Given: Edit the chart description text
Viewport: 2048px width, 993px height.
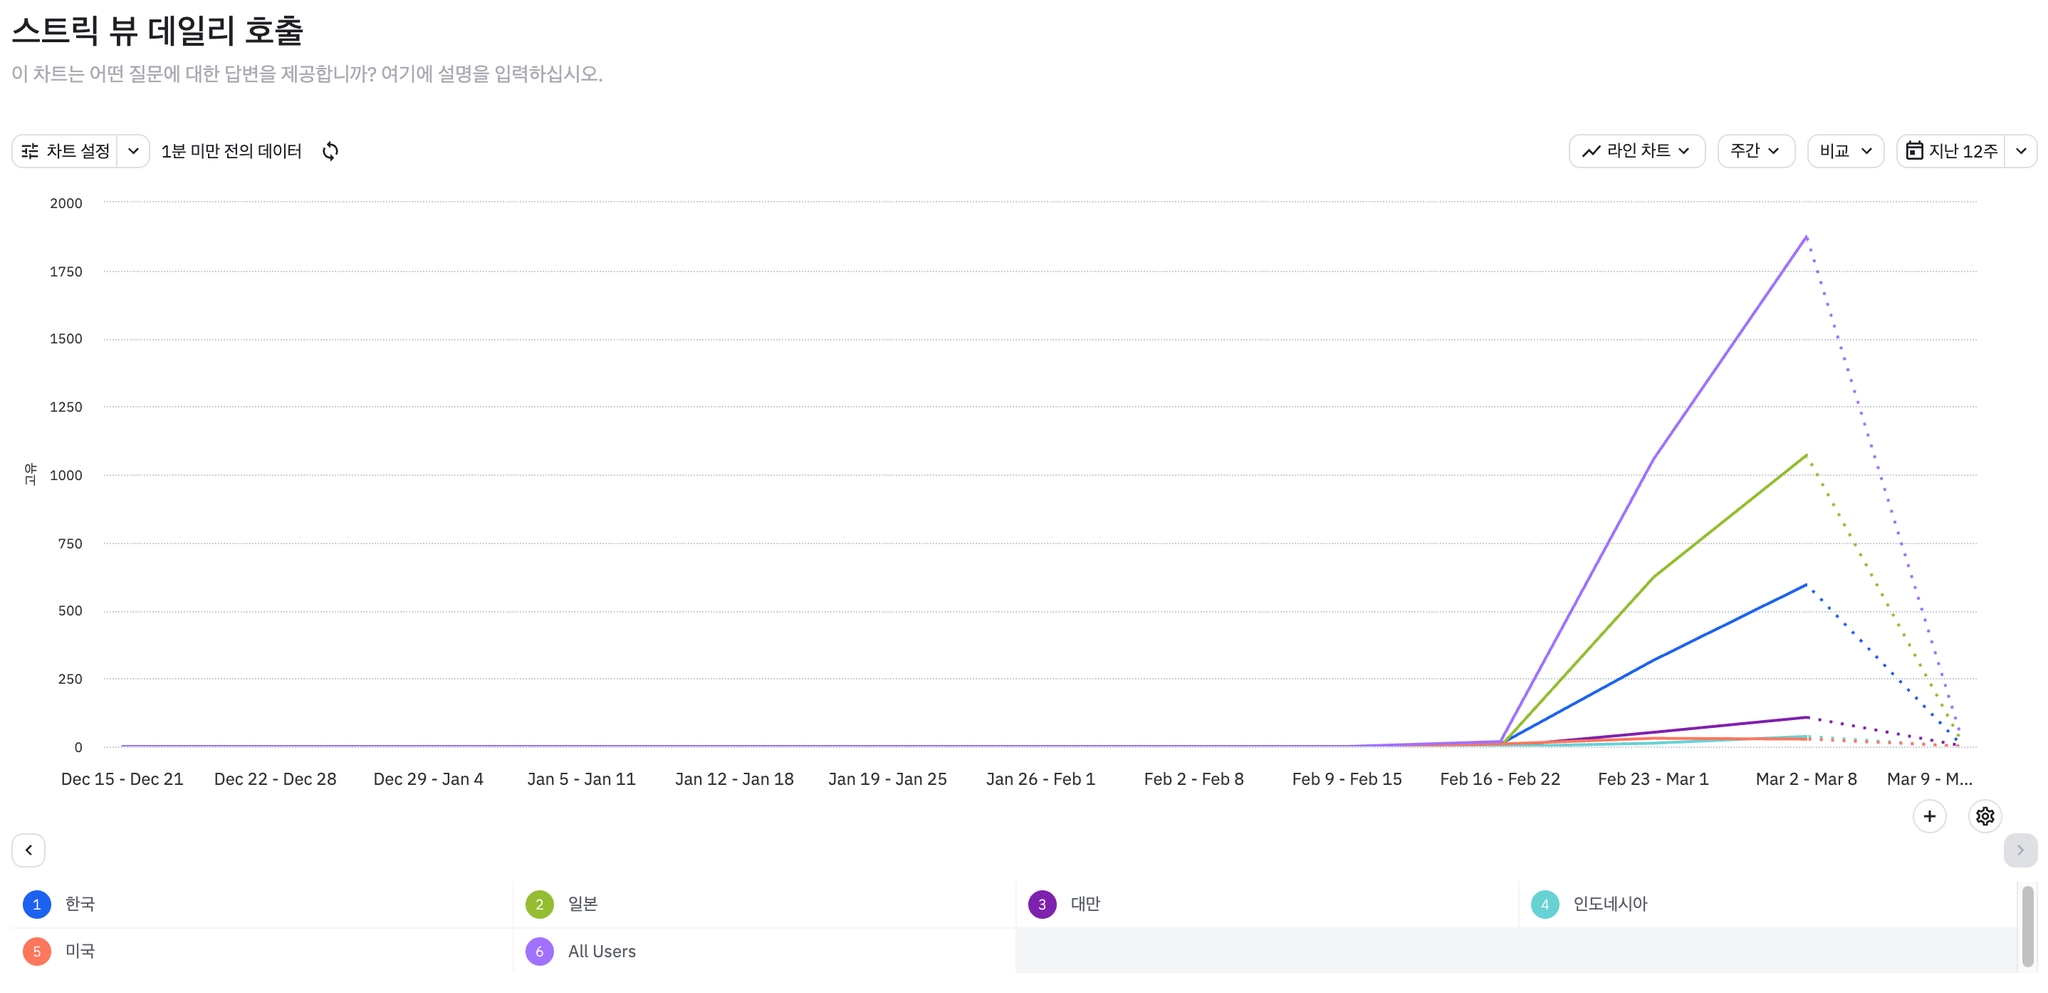Looking at the screenshot, I should (307, 74).
